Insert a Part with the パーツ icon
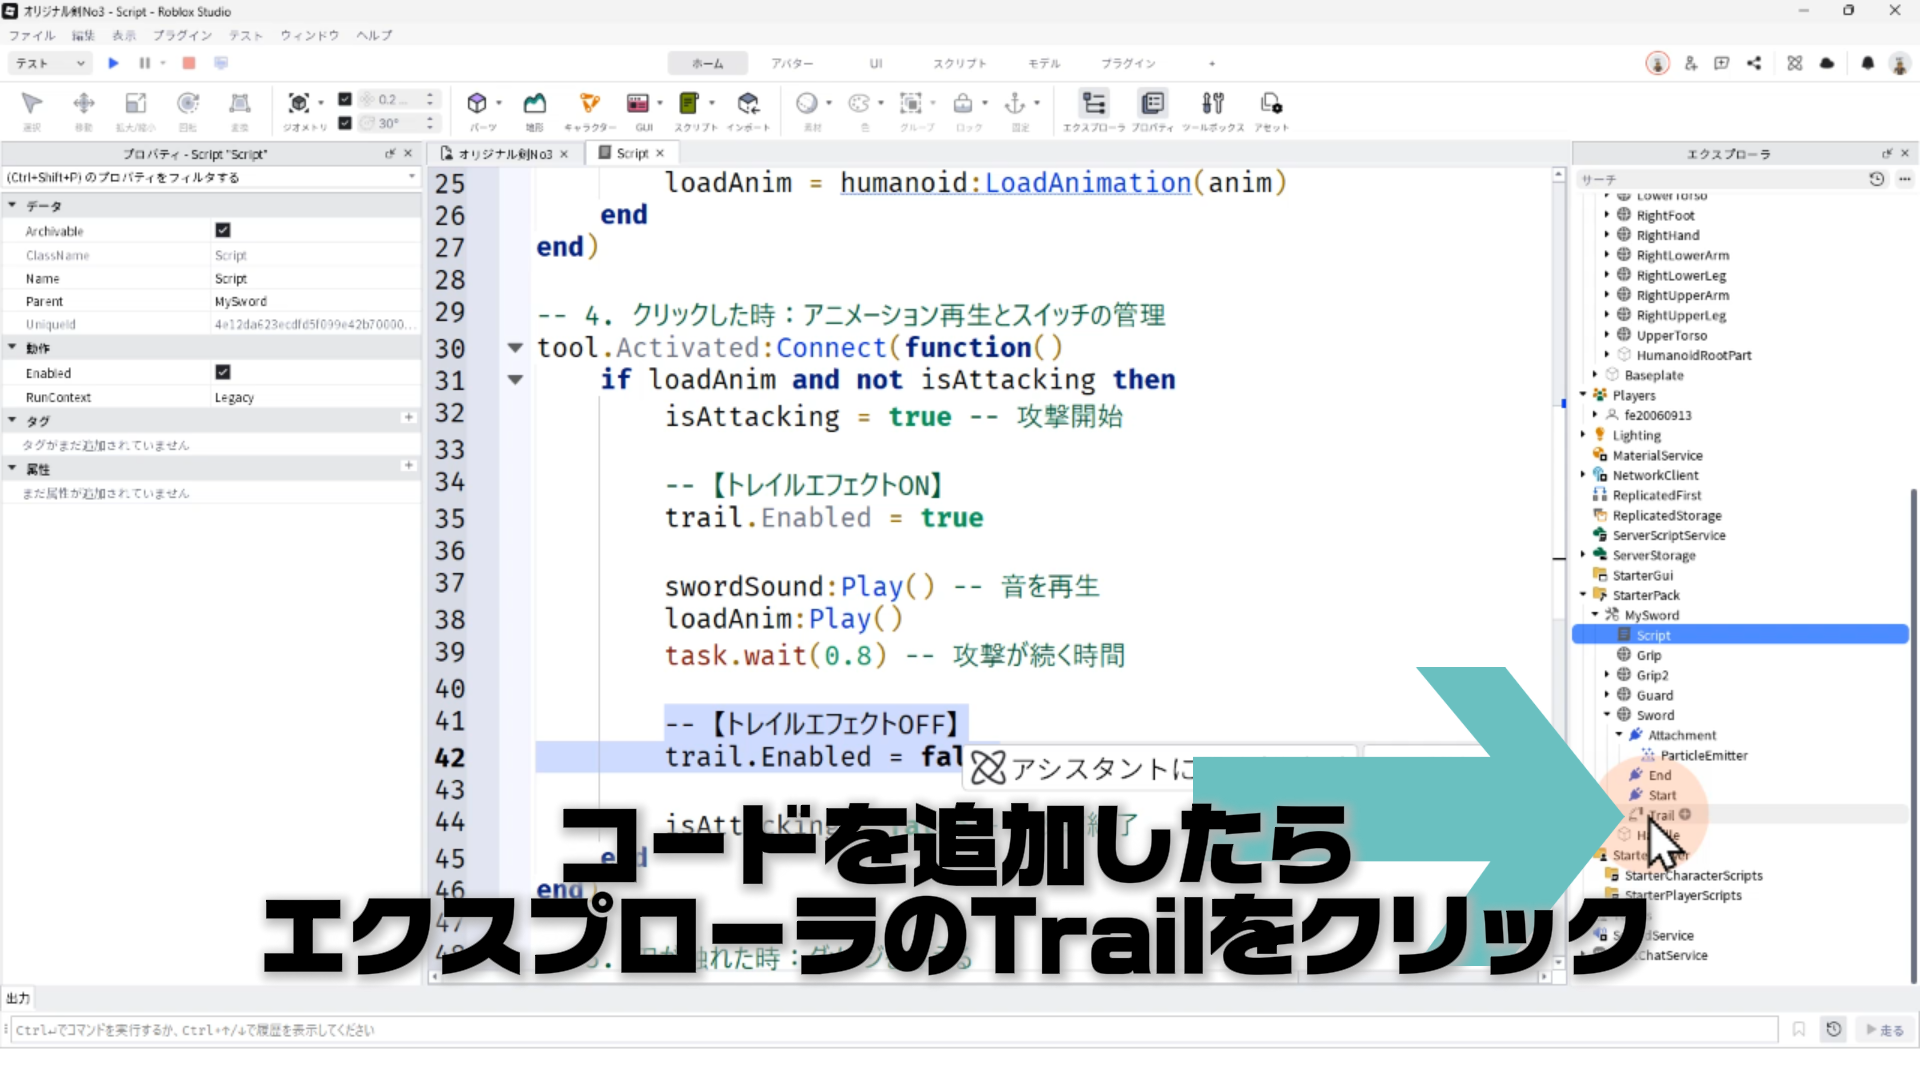Image resolution: width=1920 pixels, height=1080 pixels. click(x=477, y=103)
